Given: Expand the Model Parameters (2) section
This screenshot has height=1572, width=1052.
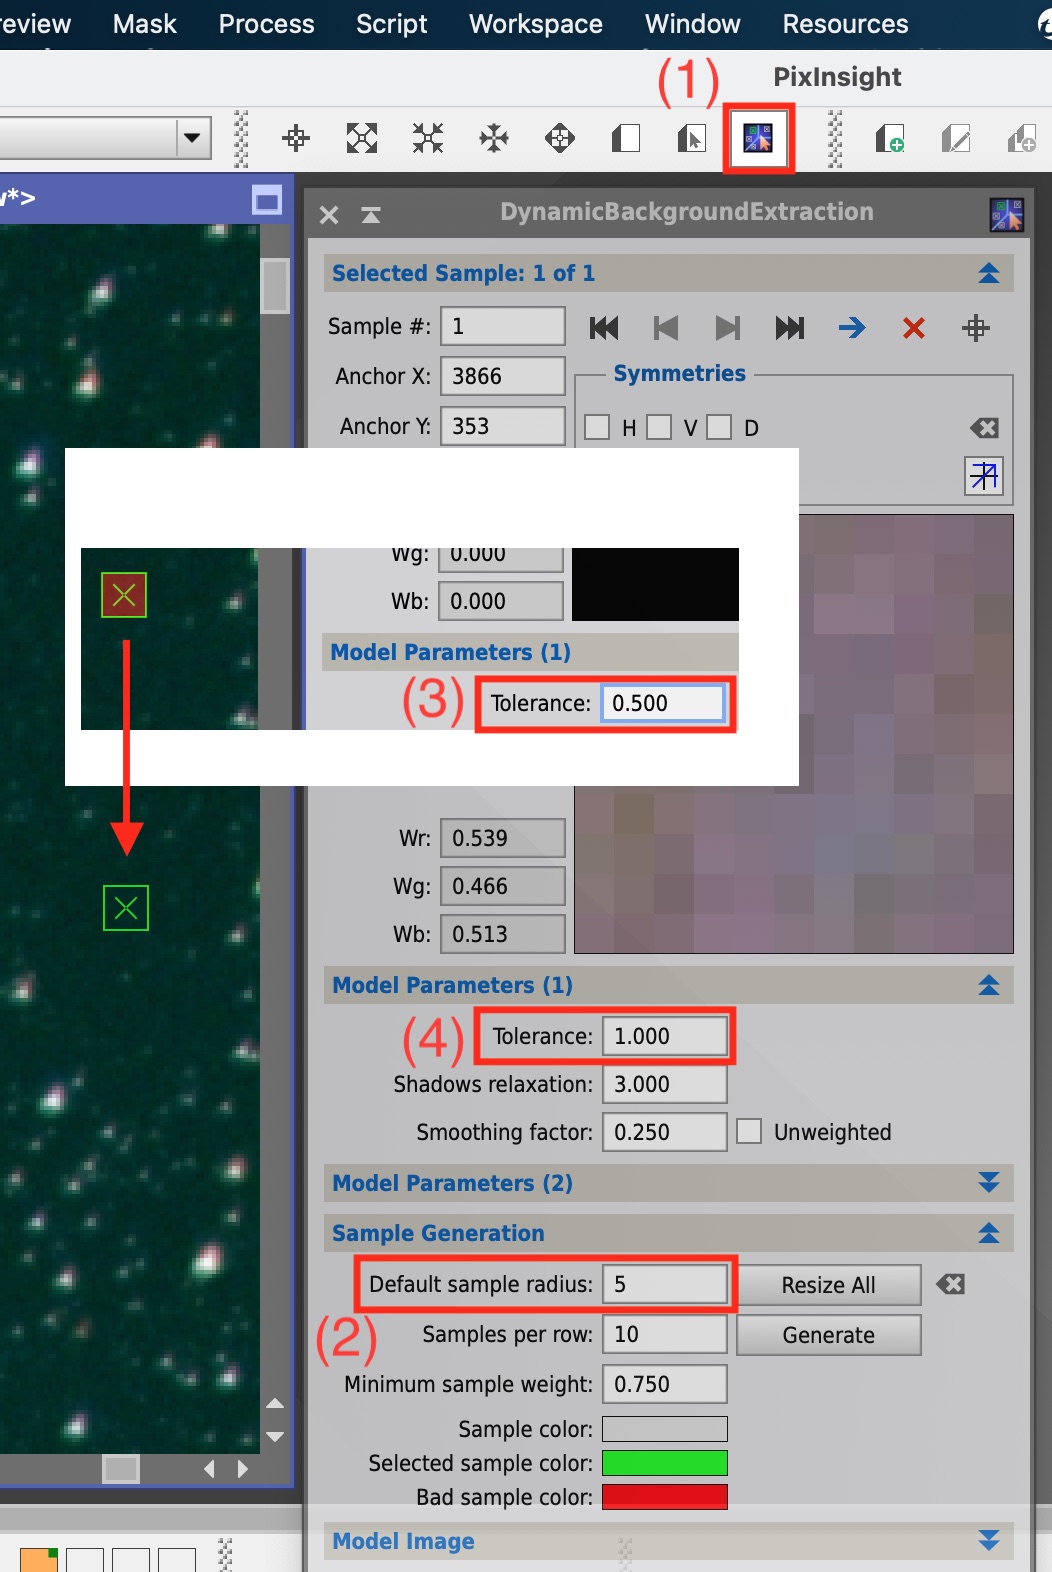Looking at the screenshot, I should [x=988, y=1183].
